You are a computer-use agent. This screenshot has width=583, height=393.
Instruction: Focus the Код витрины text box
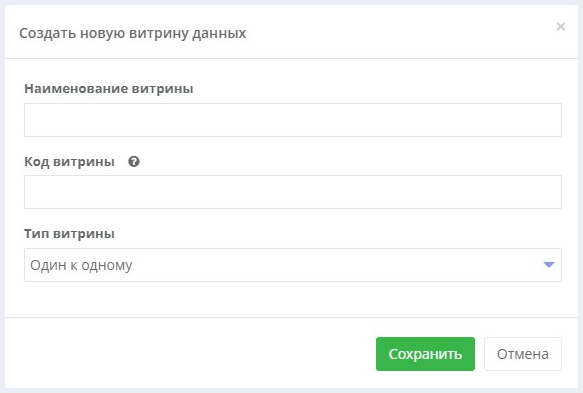(x=293, y=192)
